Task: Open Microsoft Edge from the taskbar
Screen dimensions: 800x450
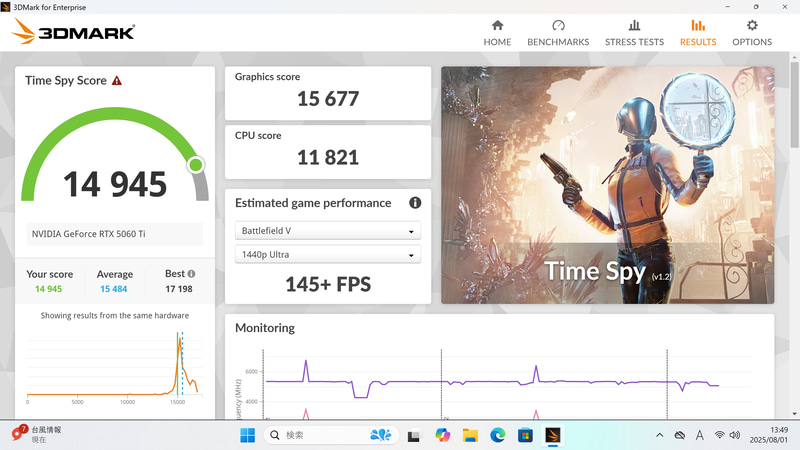Action: (x=497, y=435)
